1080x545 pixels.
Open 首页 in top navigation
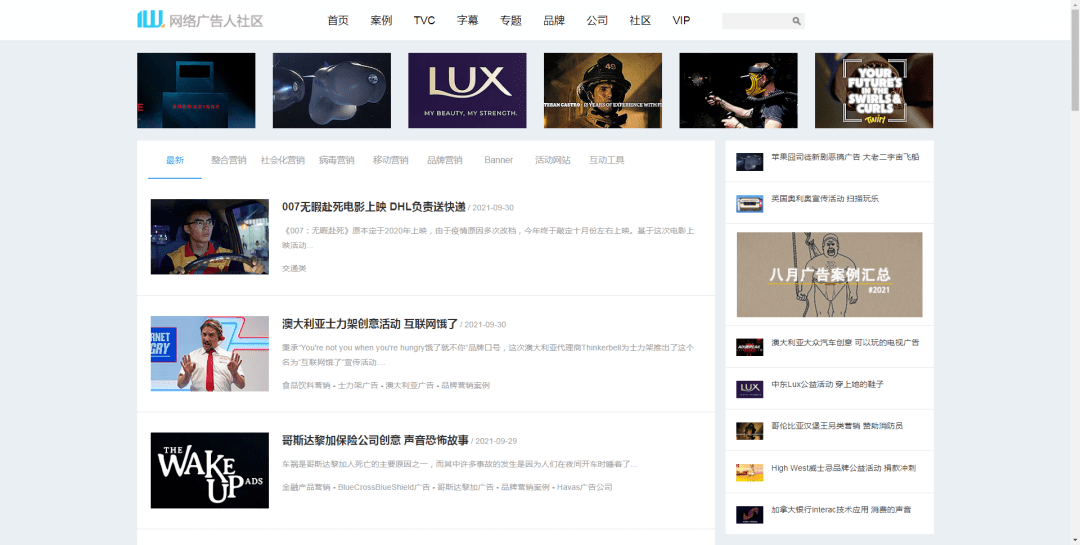338,21
